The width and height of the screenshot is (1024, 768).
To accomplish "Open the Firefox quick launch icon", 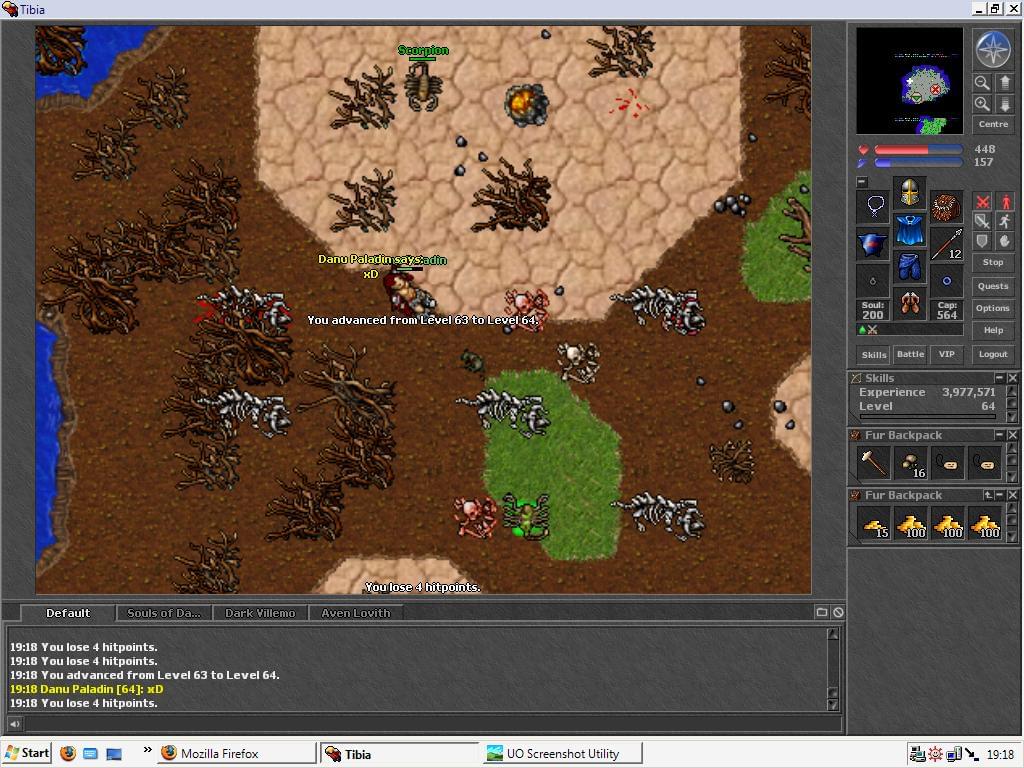I will (68, 753).
